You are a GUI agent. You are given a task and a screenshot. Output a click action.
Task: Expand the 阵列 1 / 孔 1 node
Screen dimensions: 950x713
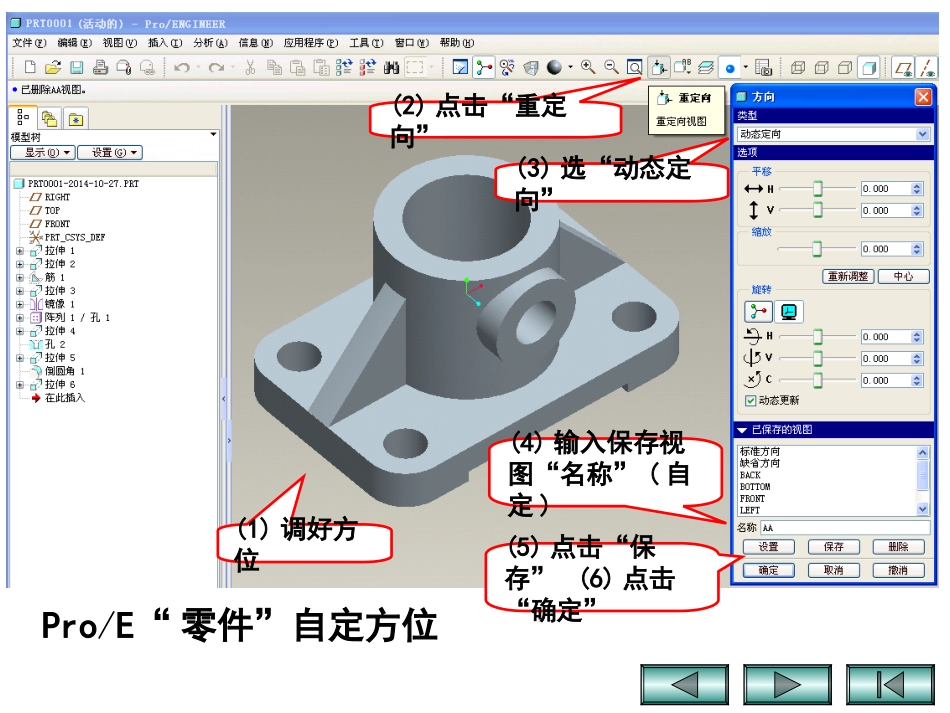tap(20, 317)
